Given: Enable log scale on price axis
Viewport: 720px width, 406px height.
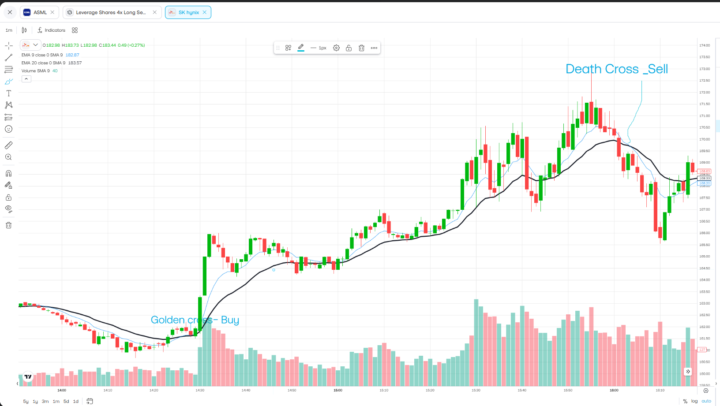Looking at the screenshot, I should (695, 401).
